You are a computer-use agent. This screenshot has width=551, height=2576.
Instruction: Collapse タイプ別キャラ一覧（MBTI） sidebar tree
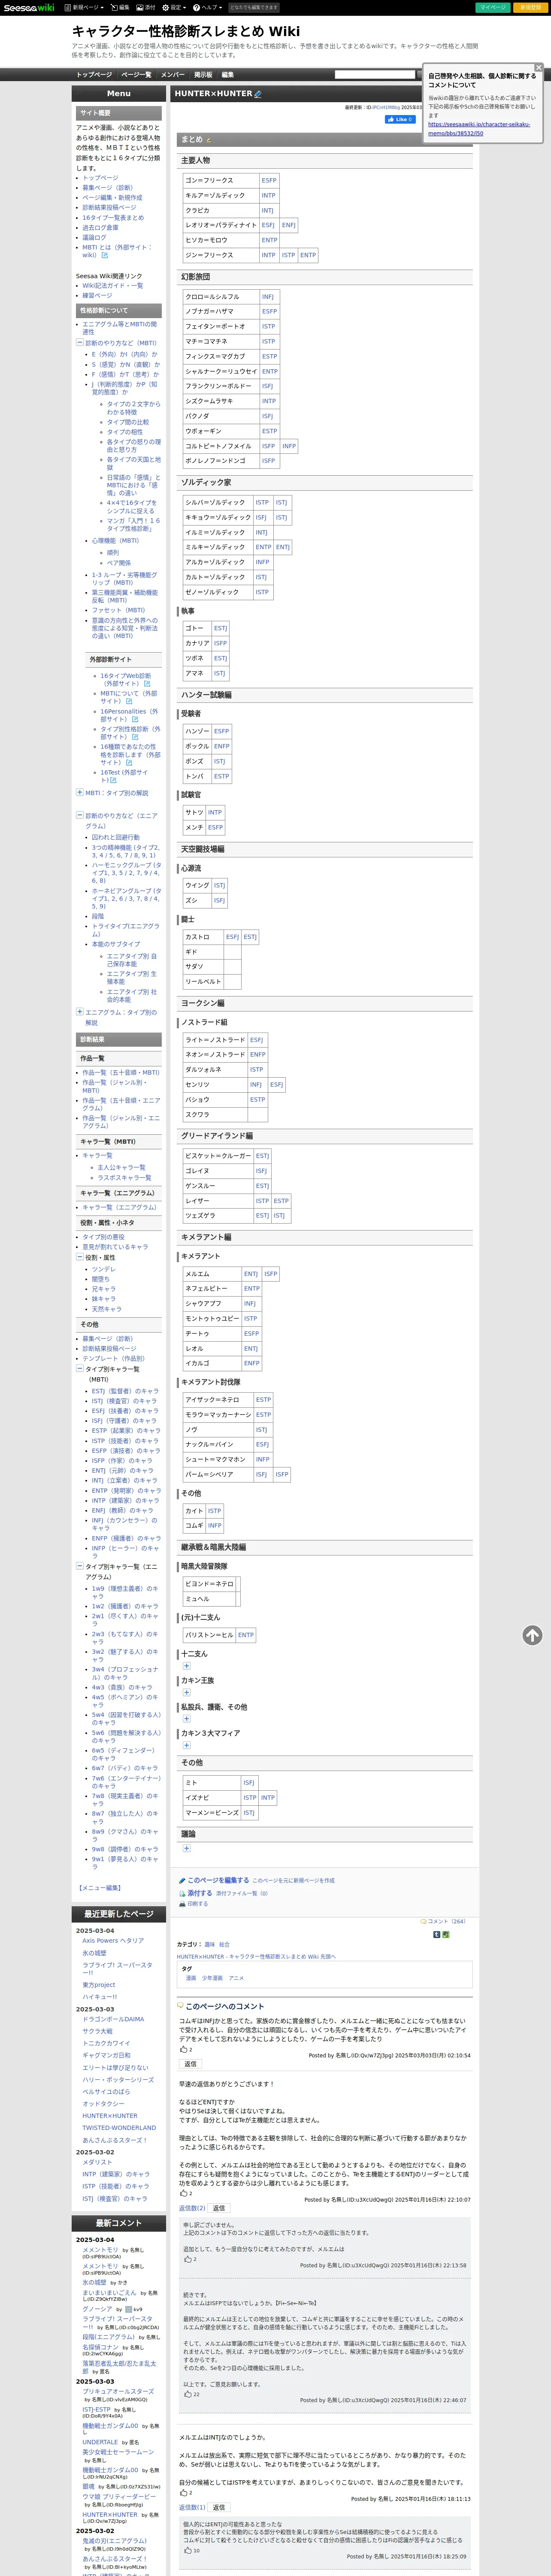tap(80, 1369)
